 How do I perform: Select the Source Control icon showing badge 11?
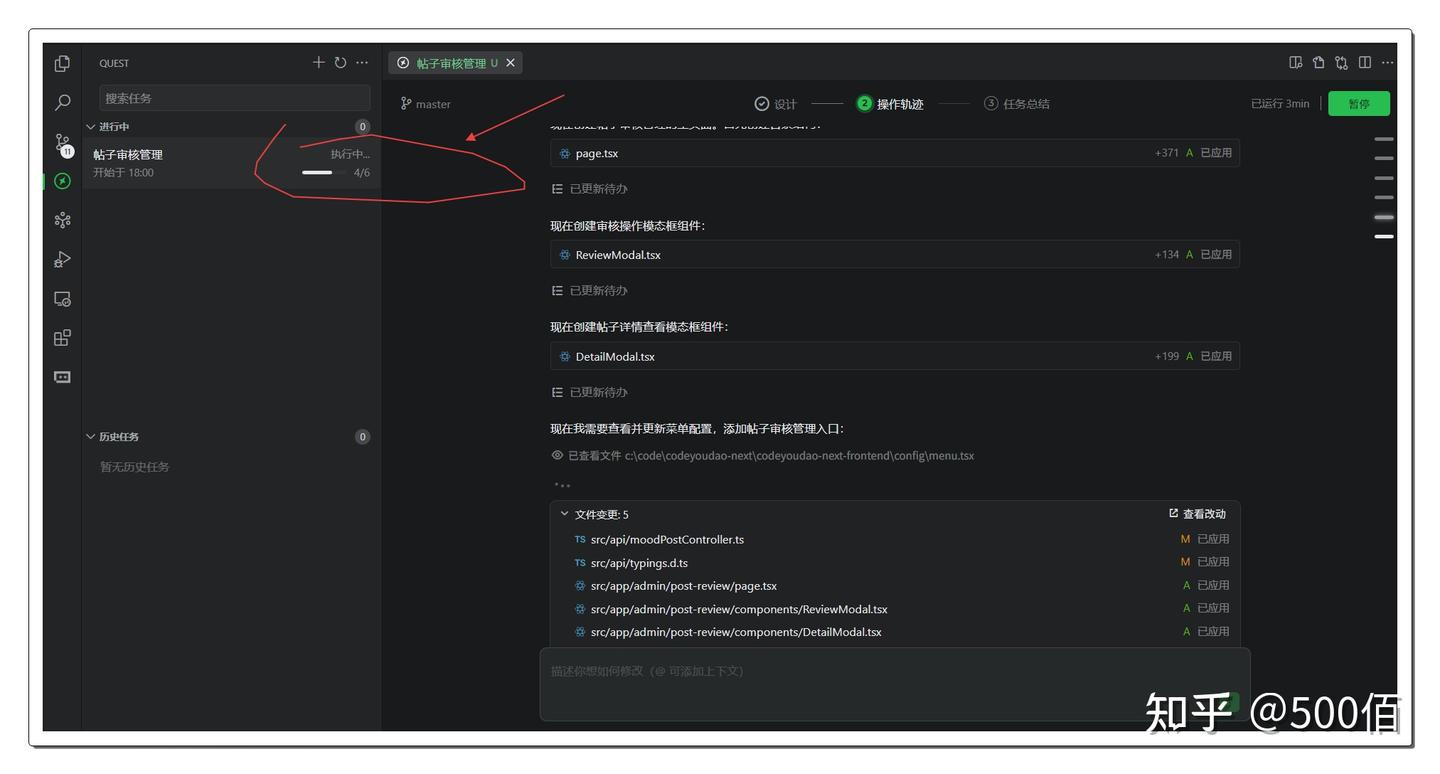[62, 143]
